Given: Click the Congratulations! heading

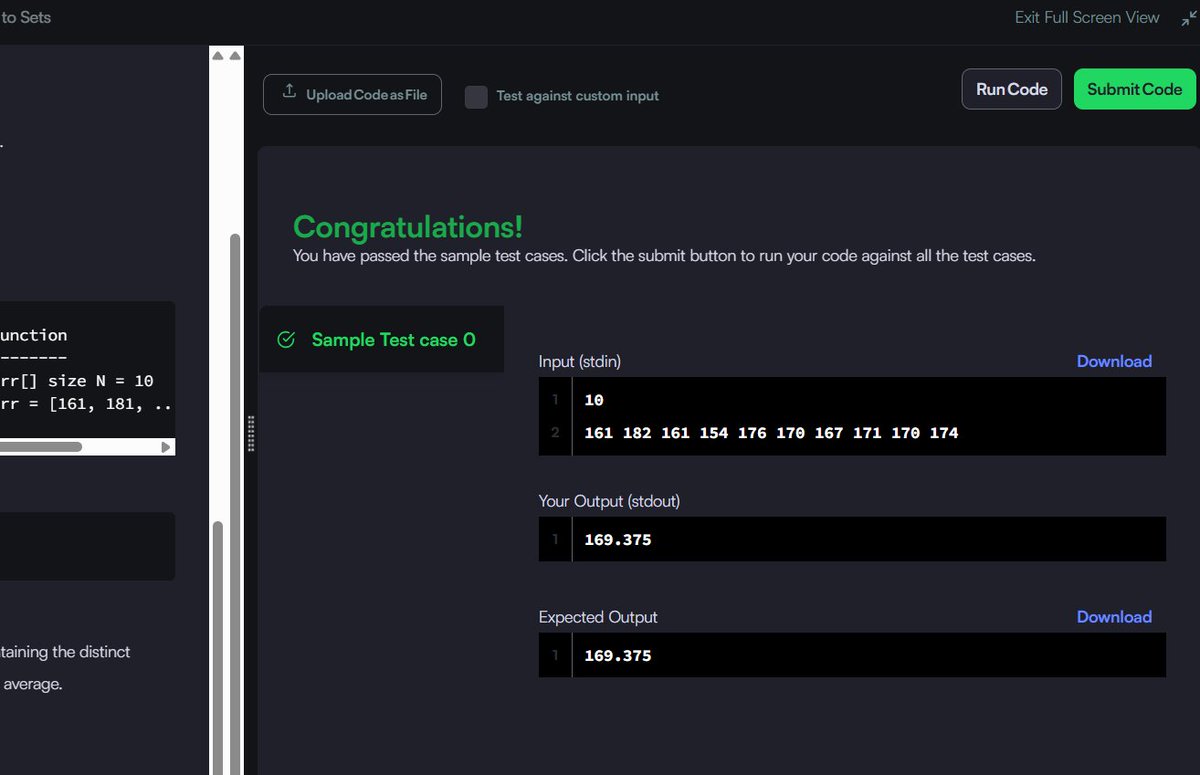Looking at the screenshot, I should point(408,227).
